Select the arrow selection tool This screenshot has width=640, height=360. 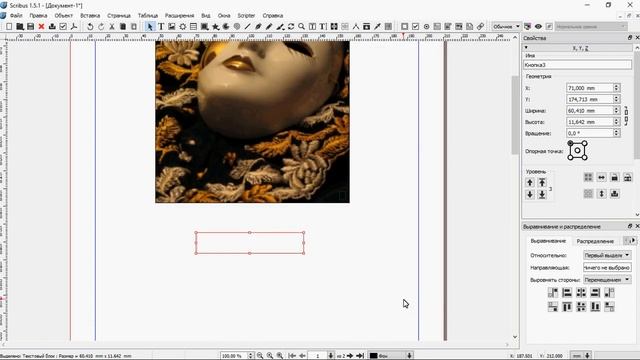150,27
